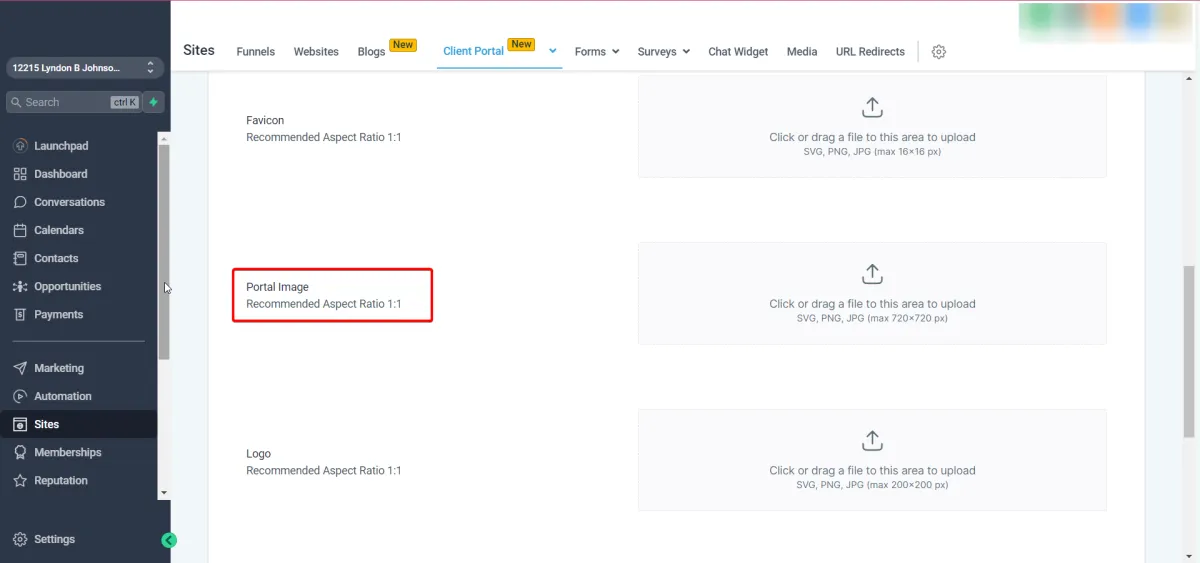1200x563 pixels.
Task: Click the Favicon label text
Action: (265, 120)
